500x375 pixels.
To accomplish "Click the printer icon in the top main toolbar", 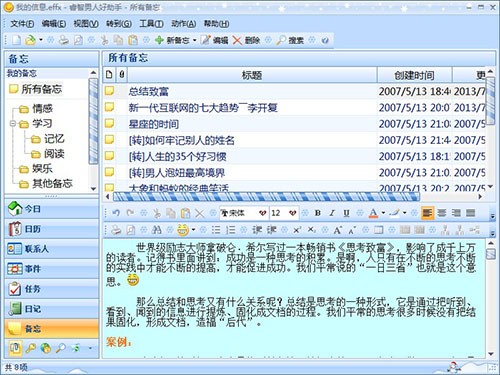I will (63, 40).
